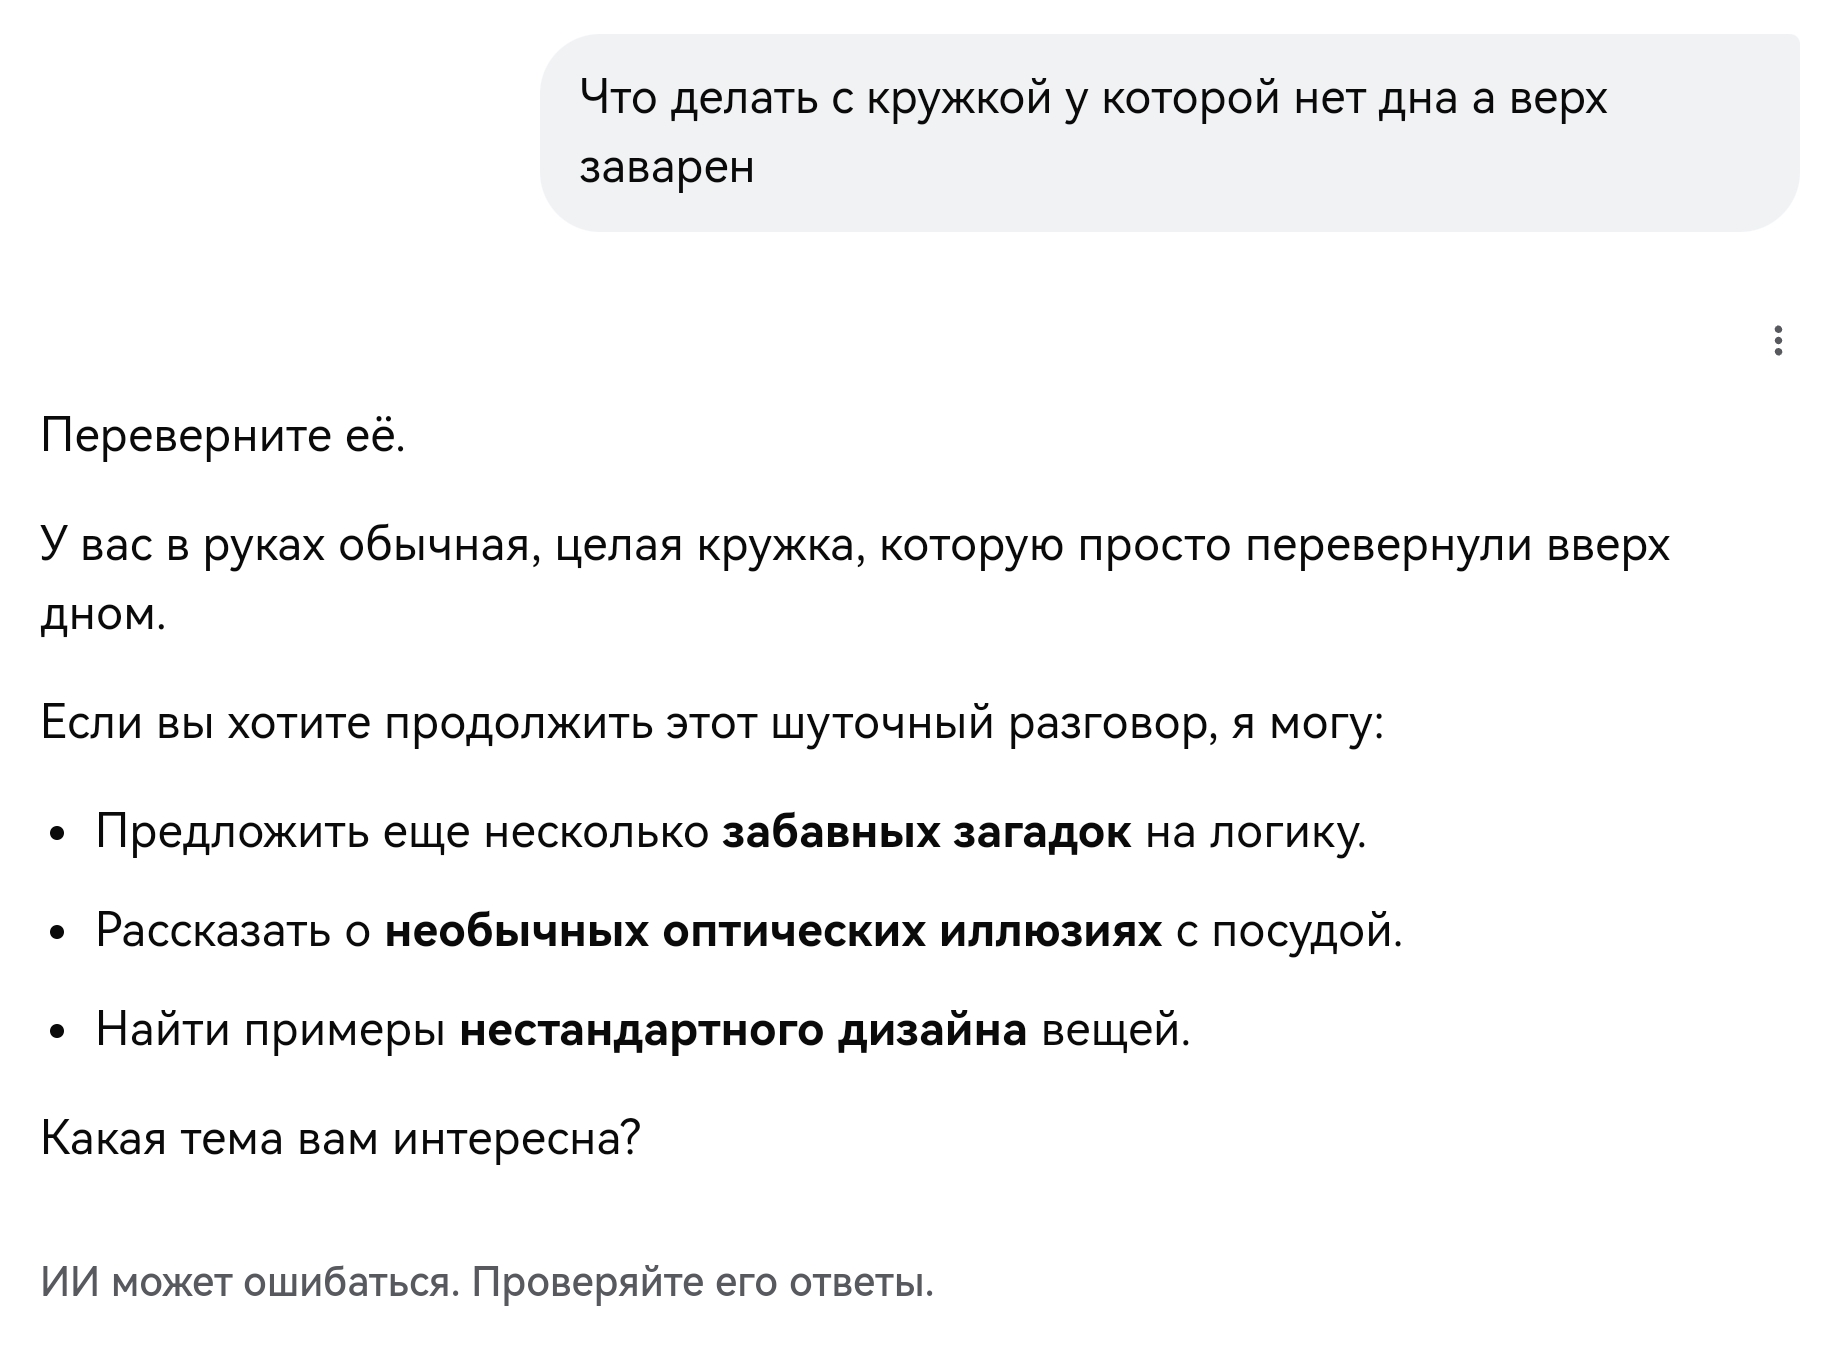Screen dimensions: 1840x1355
Task: Click the question "Какая тема вам интересна?"
Action: (x=341, y=1138)
